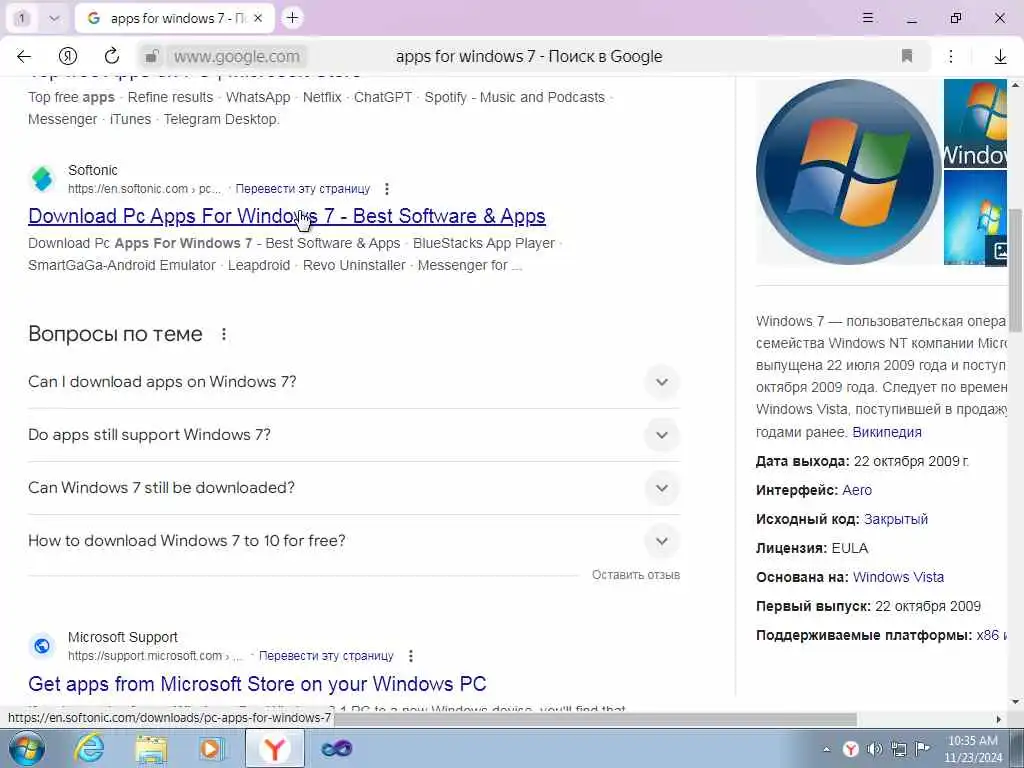The width and height of the screenshot is (1024, 768).
Task: Show hidden tray icons arrow
Action: pyautogui.click(x=826, y=749)
